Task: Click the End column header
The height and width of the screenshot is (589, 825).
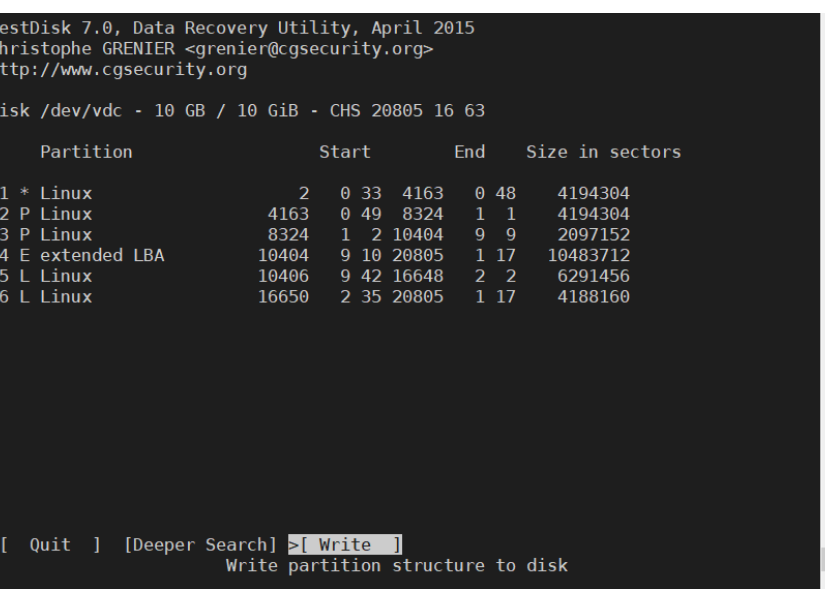Action: pos(469,153)
